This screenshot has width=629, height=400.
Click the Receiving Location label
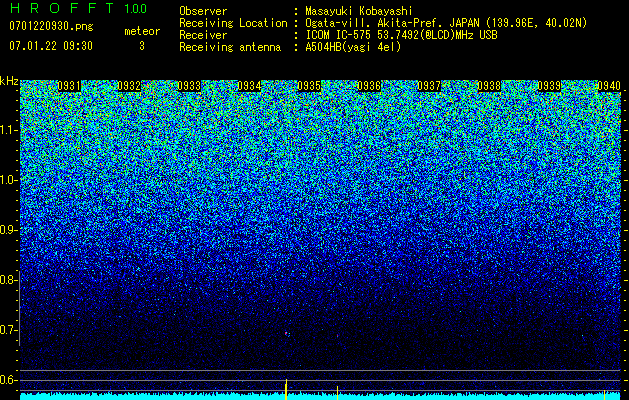(233, 23)
